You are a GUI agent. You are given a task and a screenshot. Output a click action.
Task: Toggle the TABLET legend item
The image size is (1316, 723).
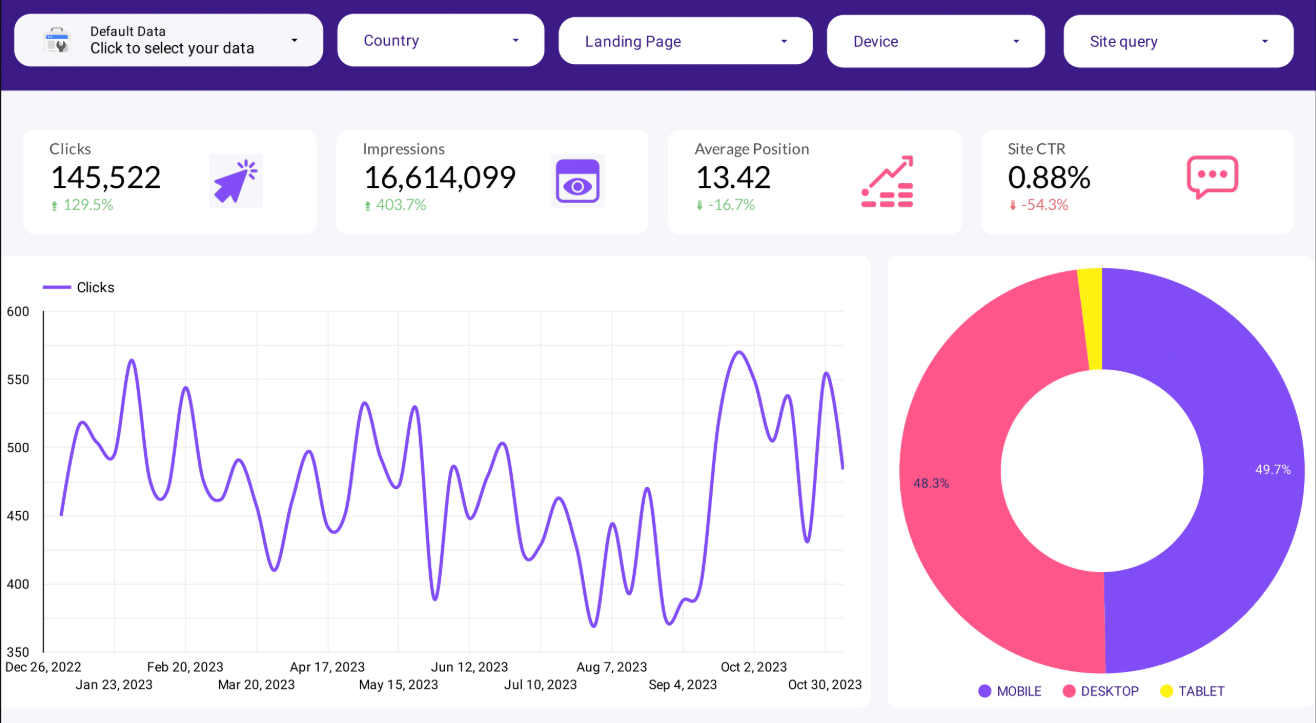pos(1192,691)
